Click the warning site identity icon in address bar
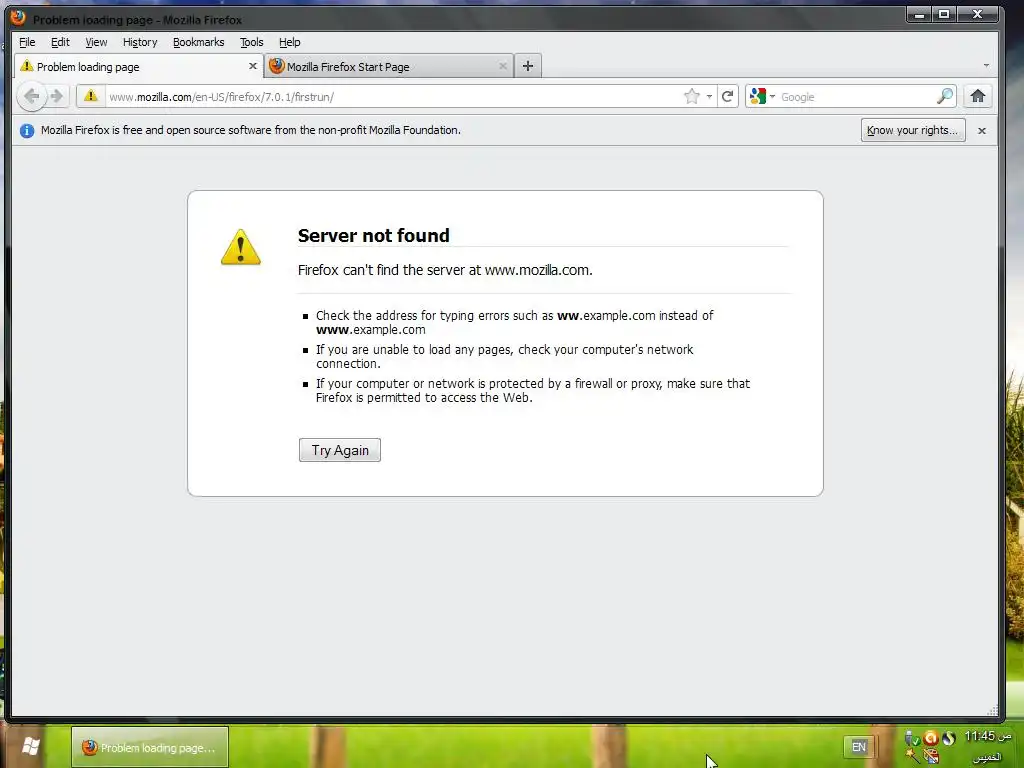The height and width of the screenshot is (768, 1024). [x=91, y=96]
